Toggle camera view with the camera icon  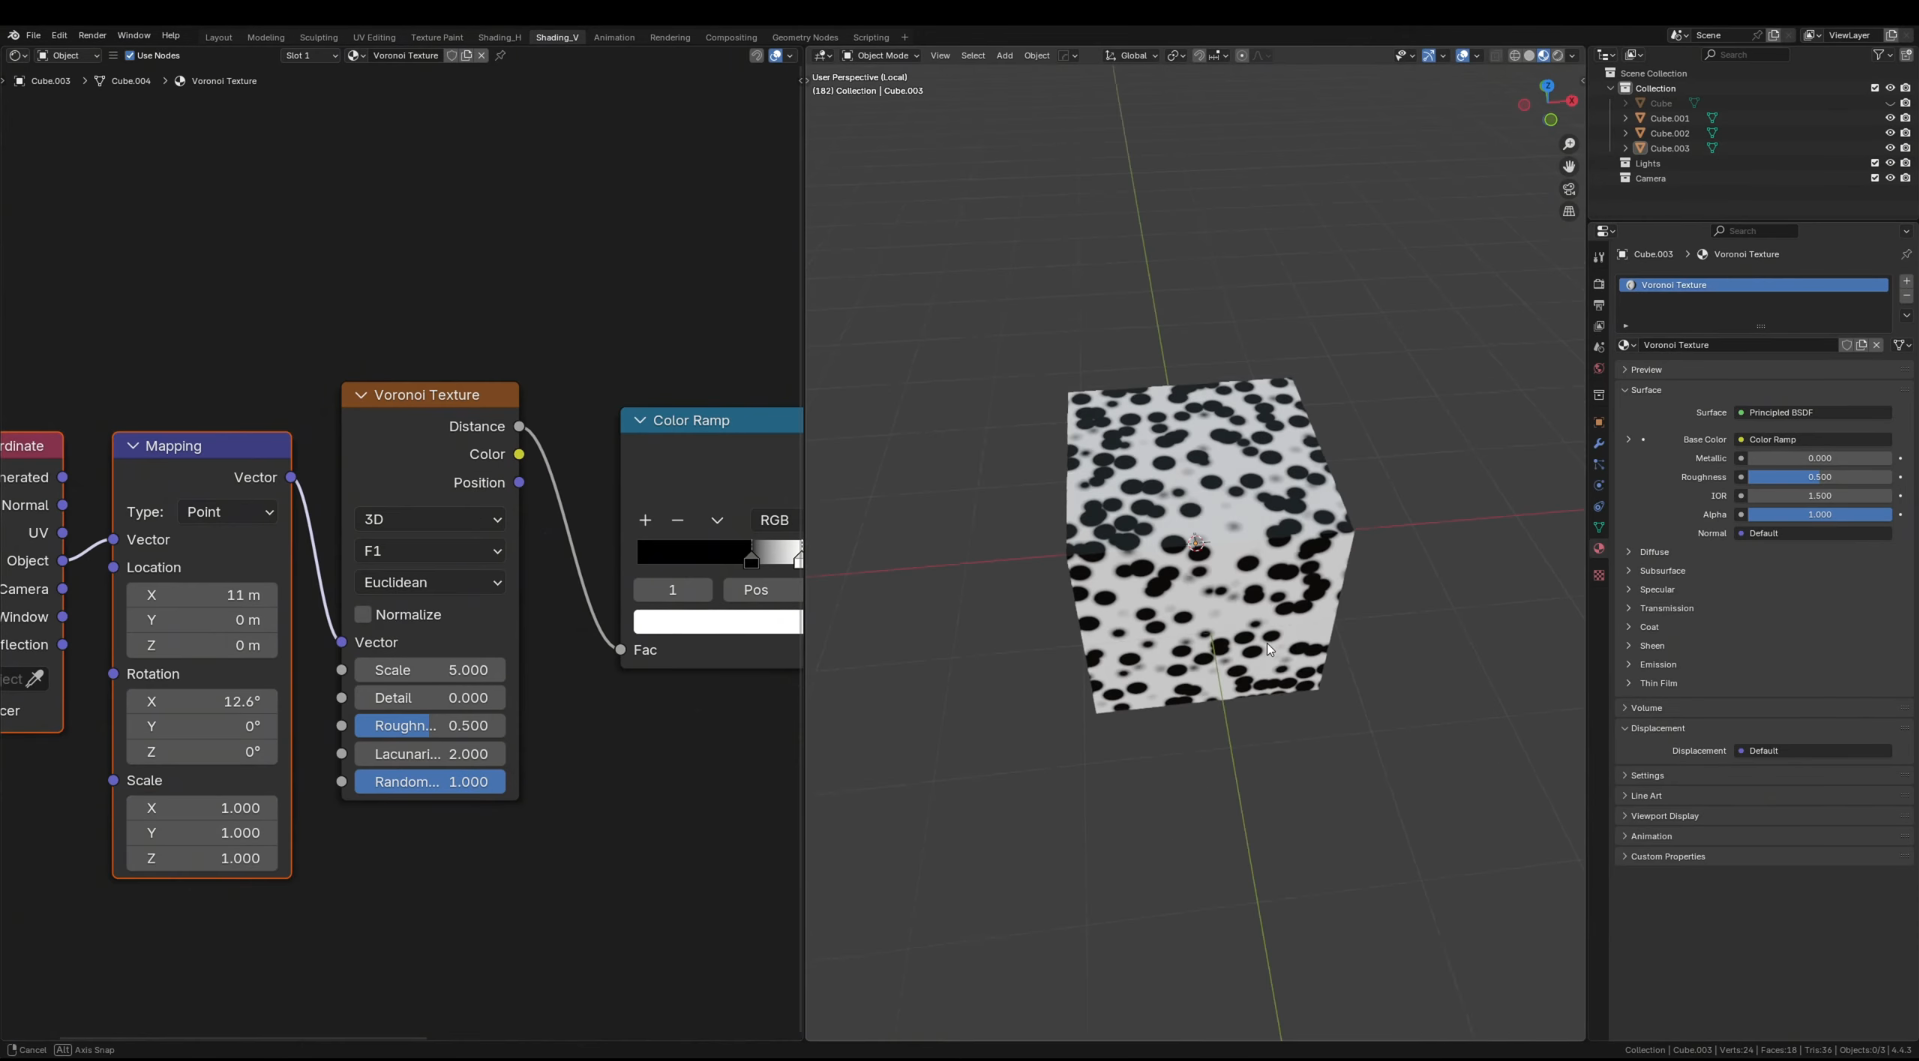[1569, 189]
